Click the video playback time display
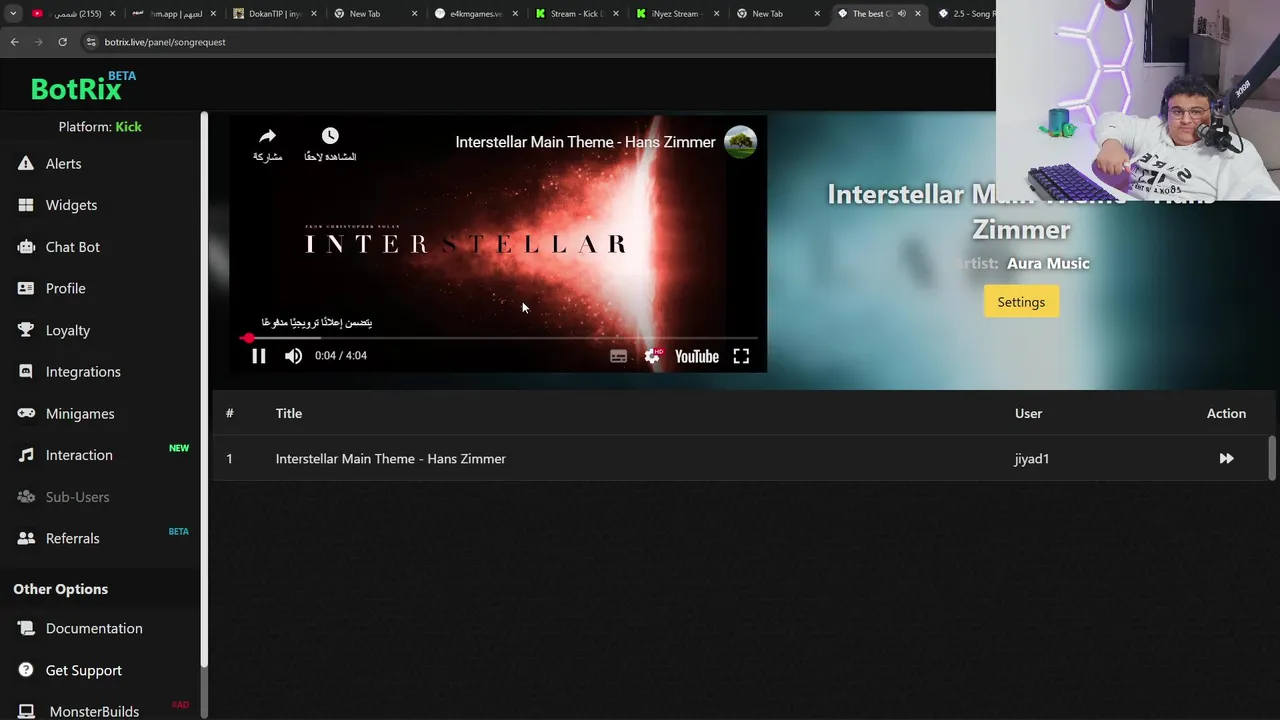Screen dimensions: 1280x720 click(341, 355)
